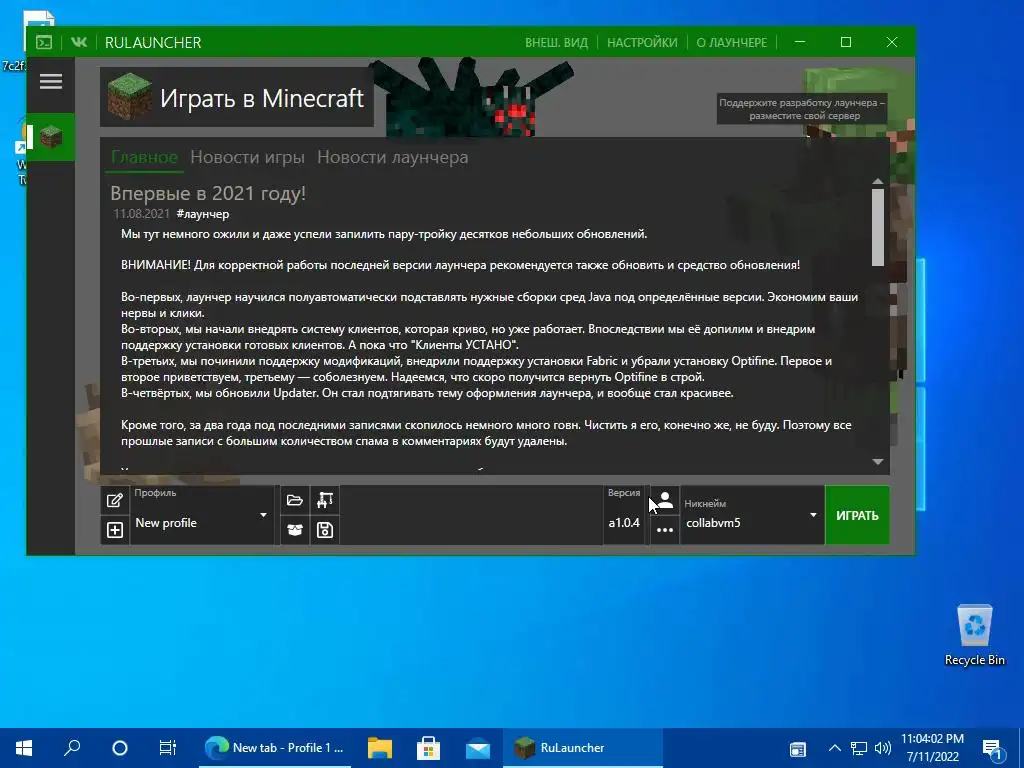This screenshot has height=768, width=1024.
Task: Click the news scrollbar thumb
Action: [x=878, y=227]
